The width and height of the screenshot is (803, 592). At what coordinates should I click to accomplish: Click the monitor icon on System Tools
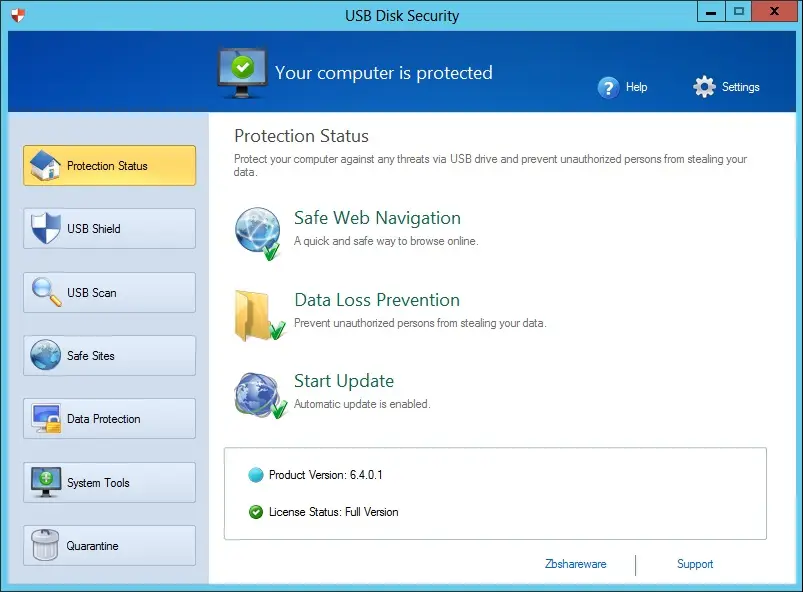pyautogui.click(x=46, y=482)
